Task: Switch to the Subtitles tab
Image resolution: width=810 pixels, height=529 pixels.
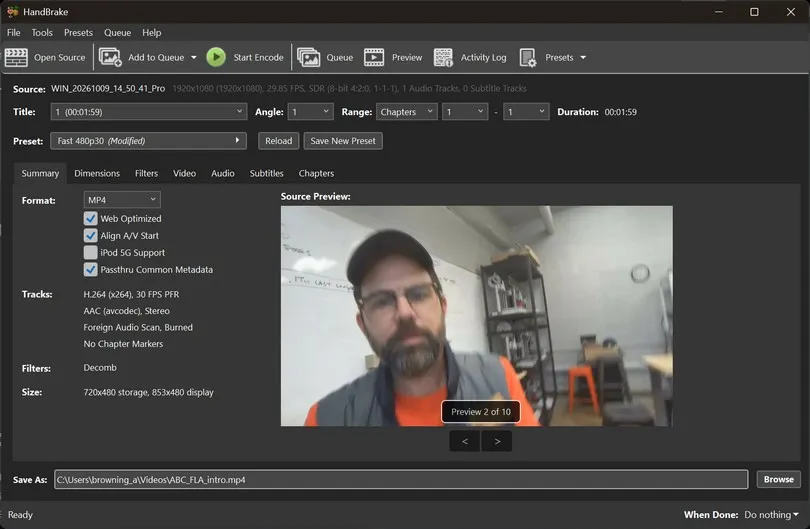Action: click(x=267, y=174)
